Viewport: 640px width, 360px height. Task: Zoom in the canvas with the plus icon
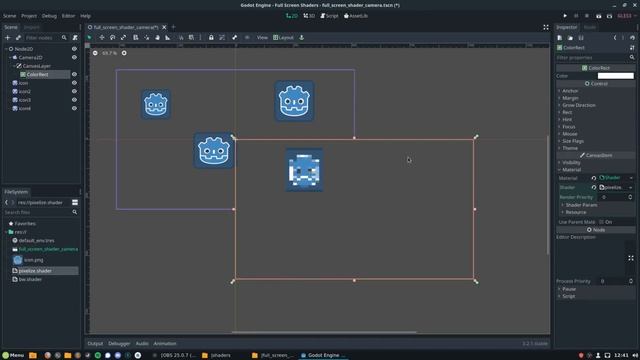click(124, 53)
